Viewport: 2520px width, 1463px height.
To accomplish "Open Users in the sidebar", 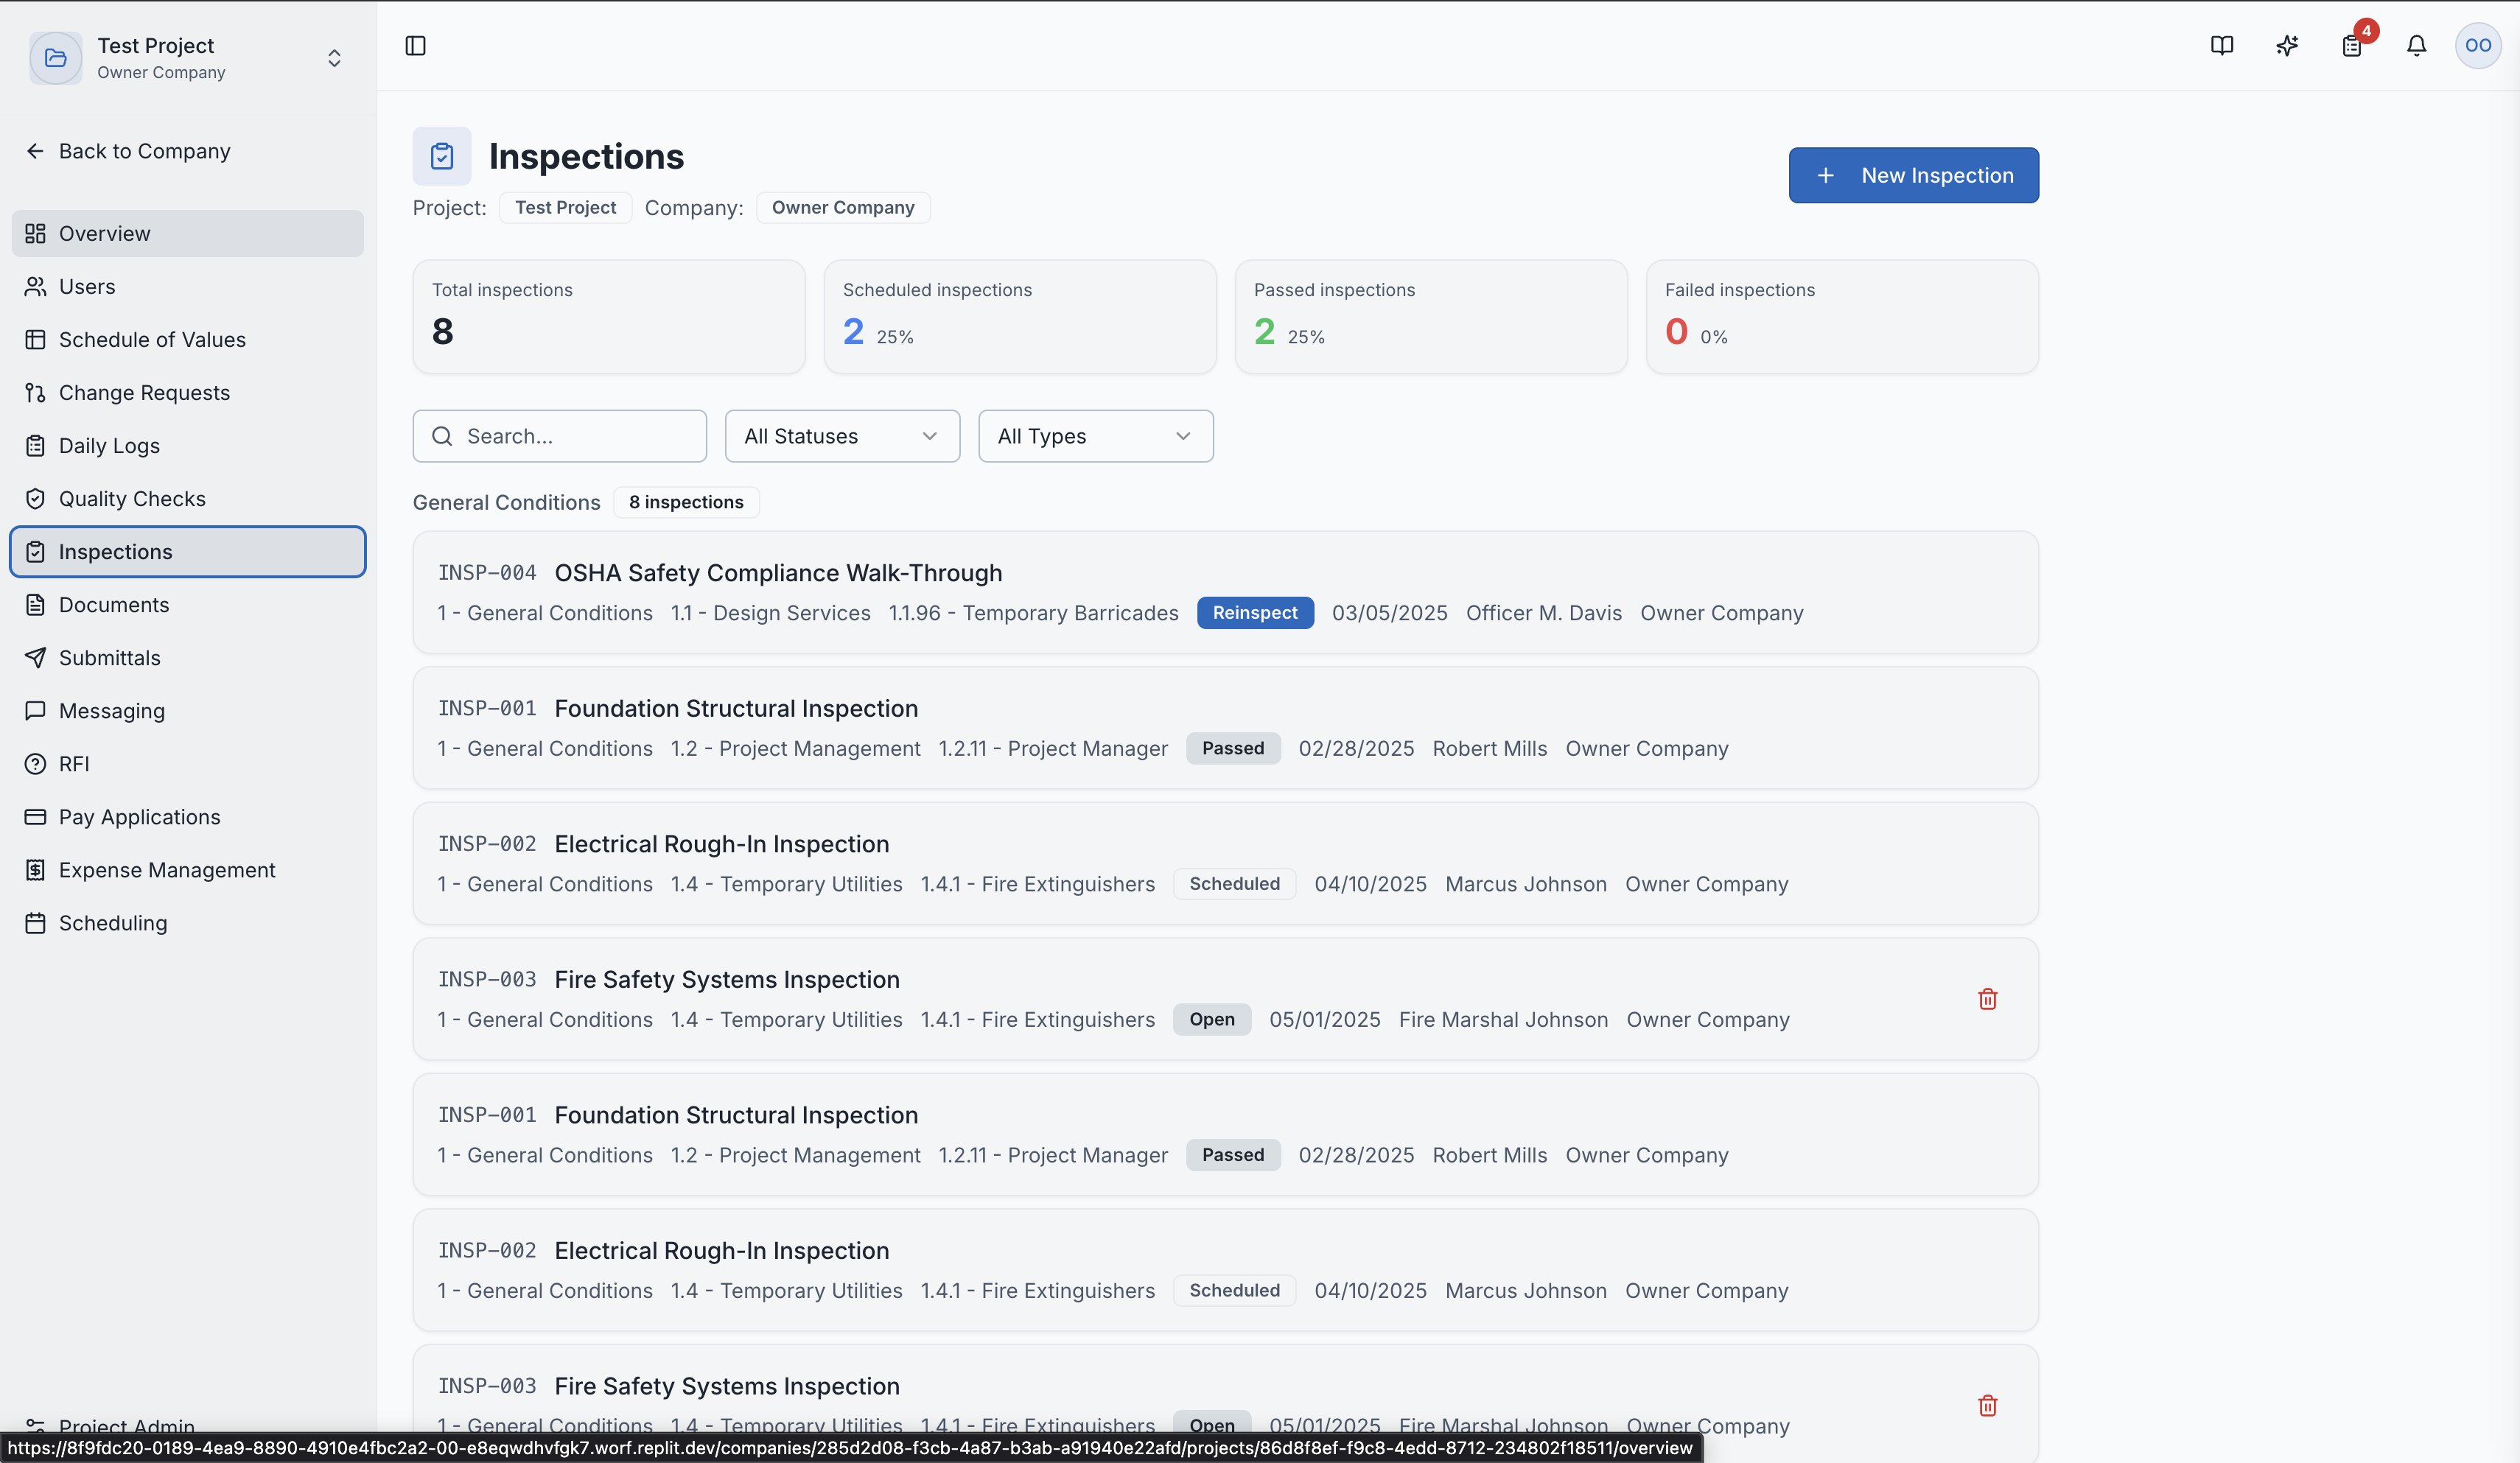I will click(188, 286).
